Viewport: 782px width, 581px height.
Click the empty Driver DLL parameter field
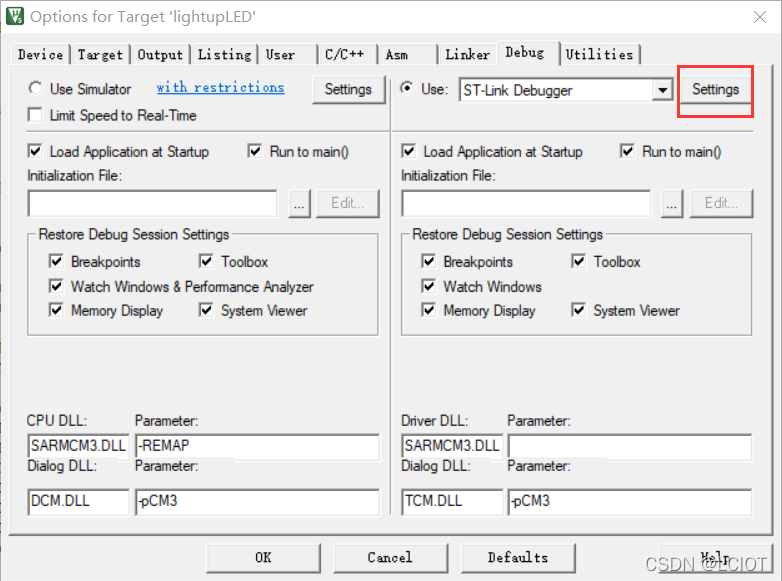(630, 446)
